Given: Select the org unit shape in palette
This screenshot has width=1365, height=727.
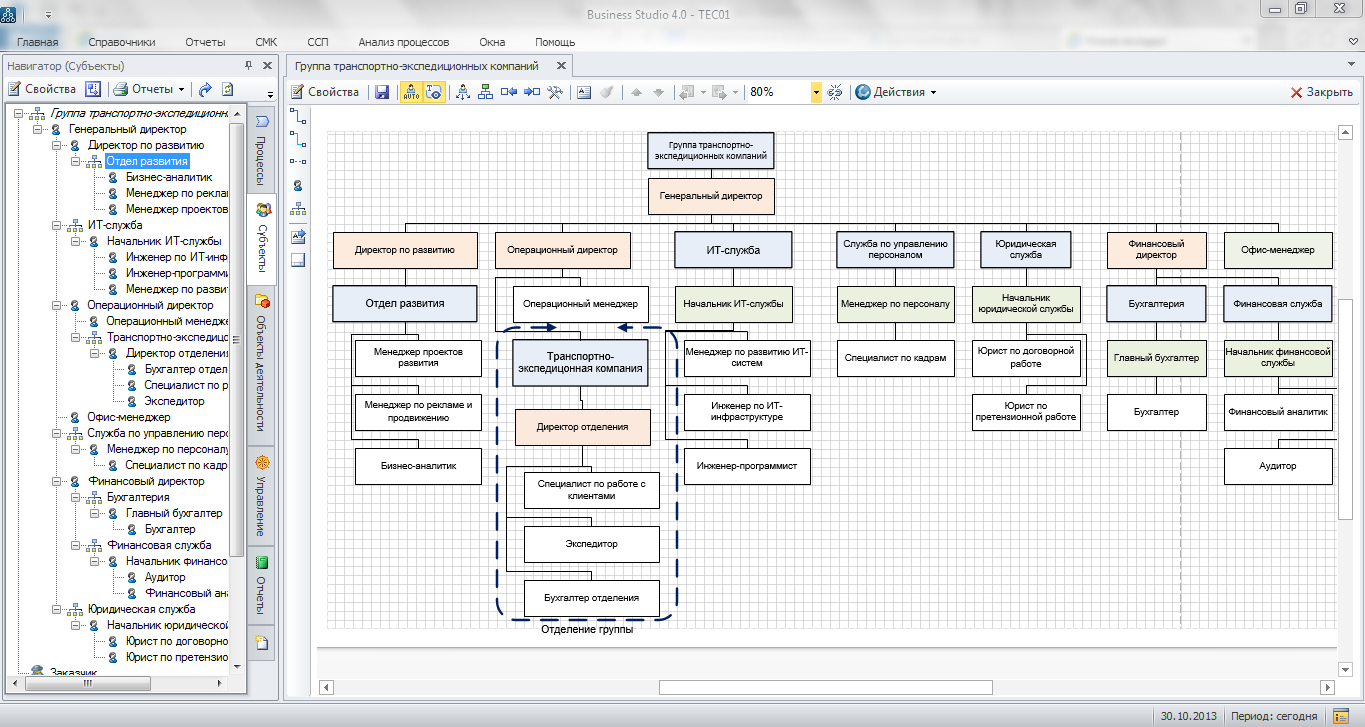Looking at the screenshot, I should (x=298, y=210).
